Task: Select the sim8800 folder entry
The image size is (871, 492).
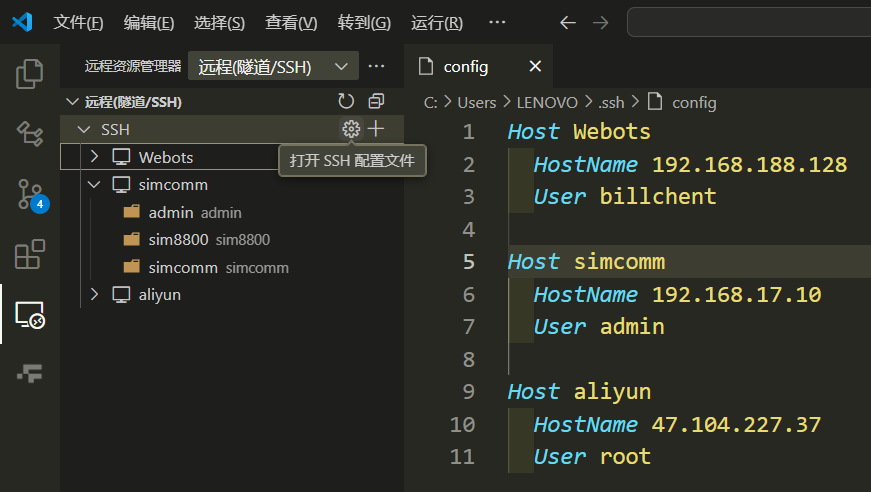Action: point(232,239)
